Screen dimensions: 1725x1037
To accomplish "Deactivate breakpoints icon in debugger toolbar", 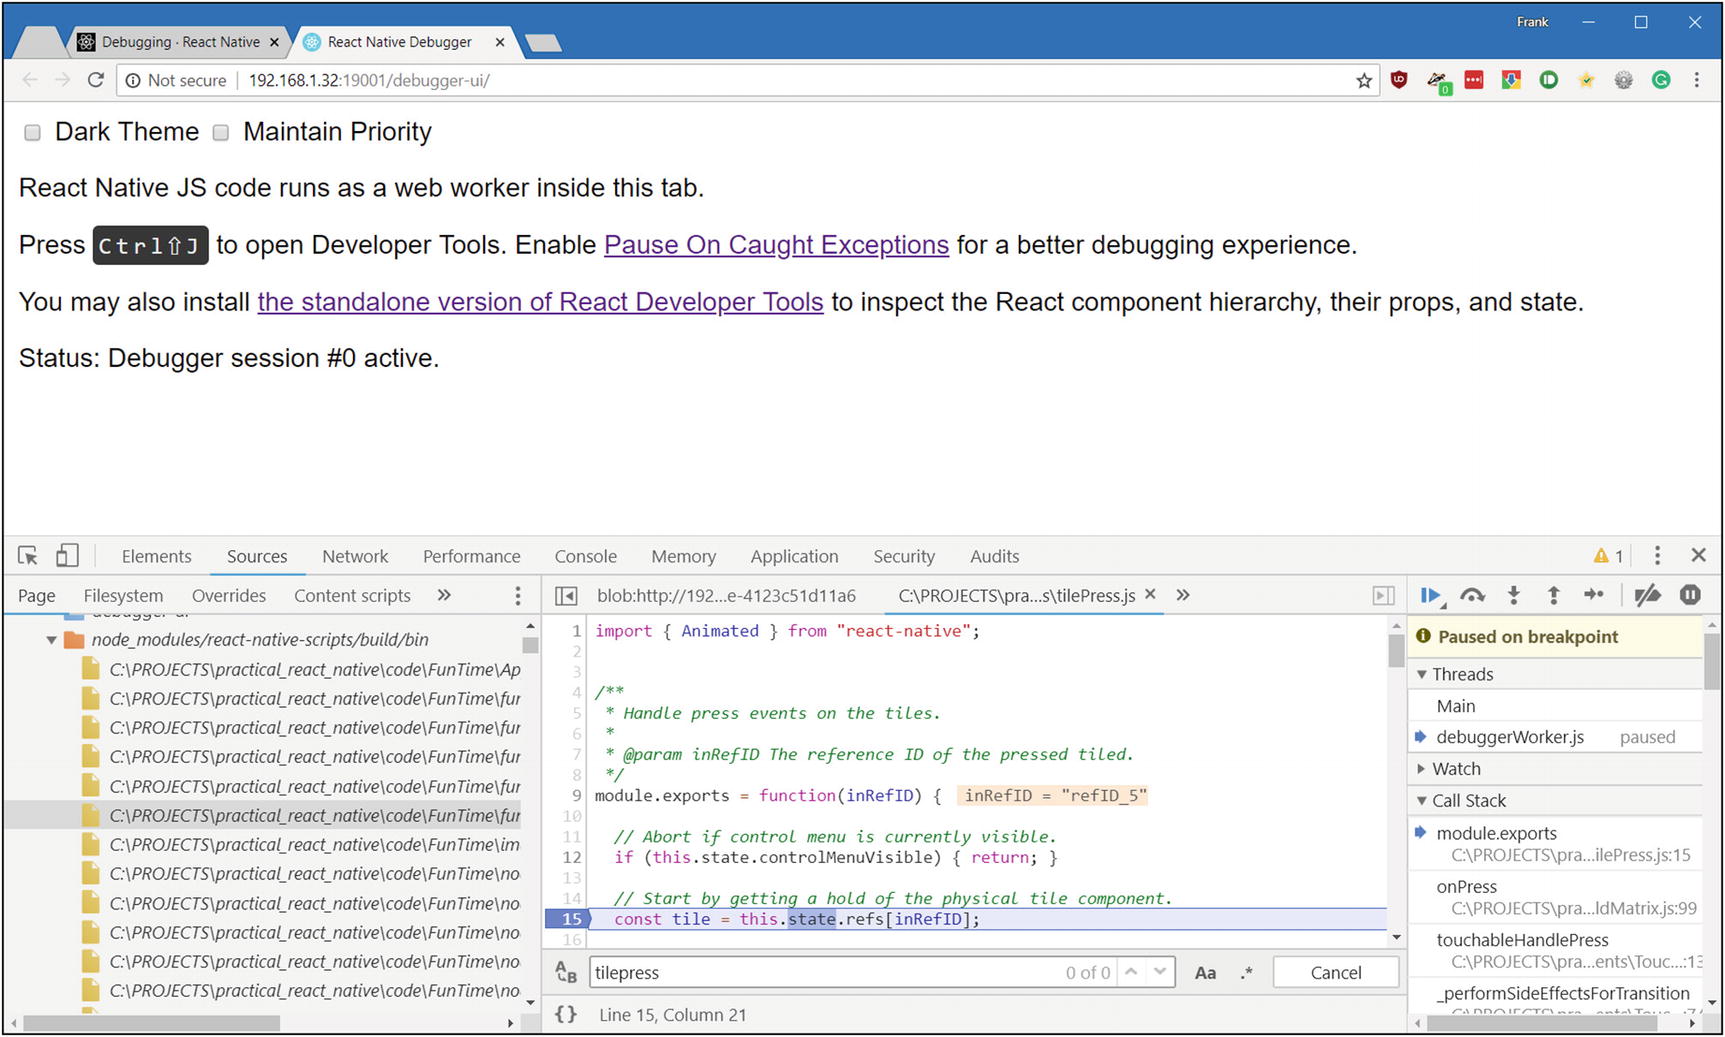I will coord(1647,596).
